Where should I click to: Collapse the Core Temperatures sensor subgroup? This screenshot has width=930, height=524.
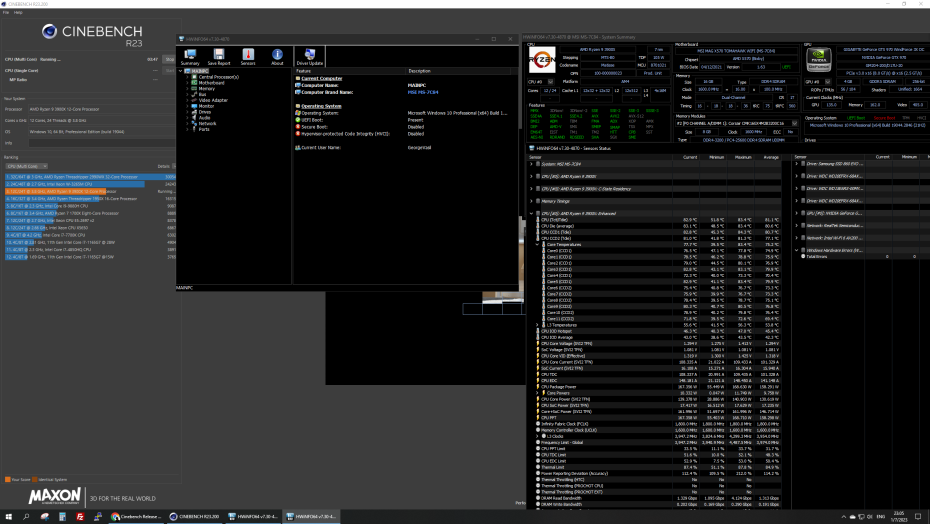click(537, 244)
